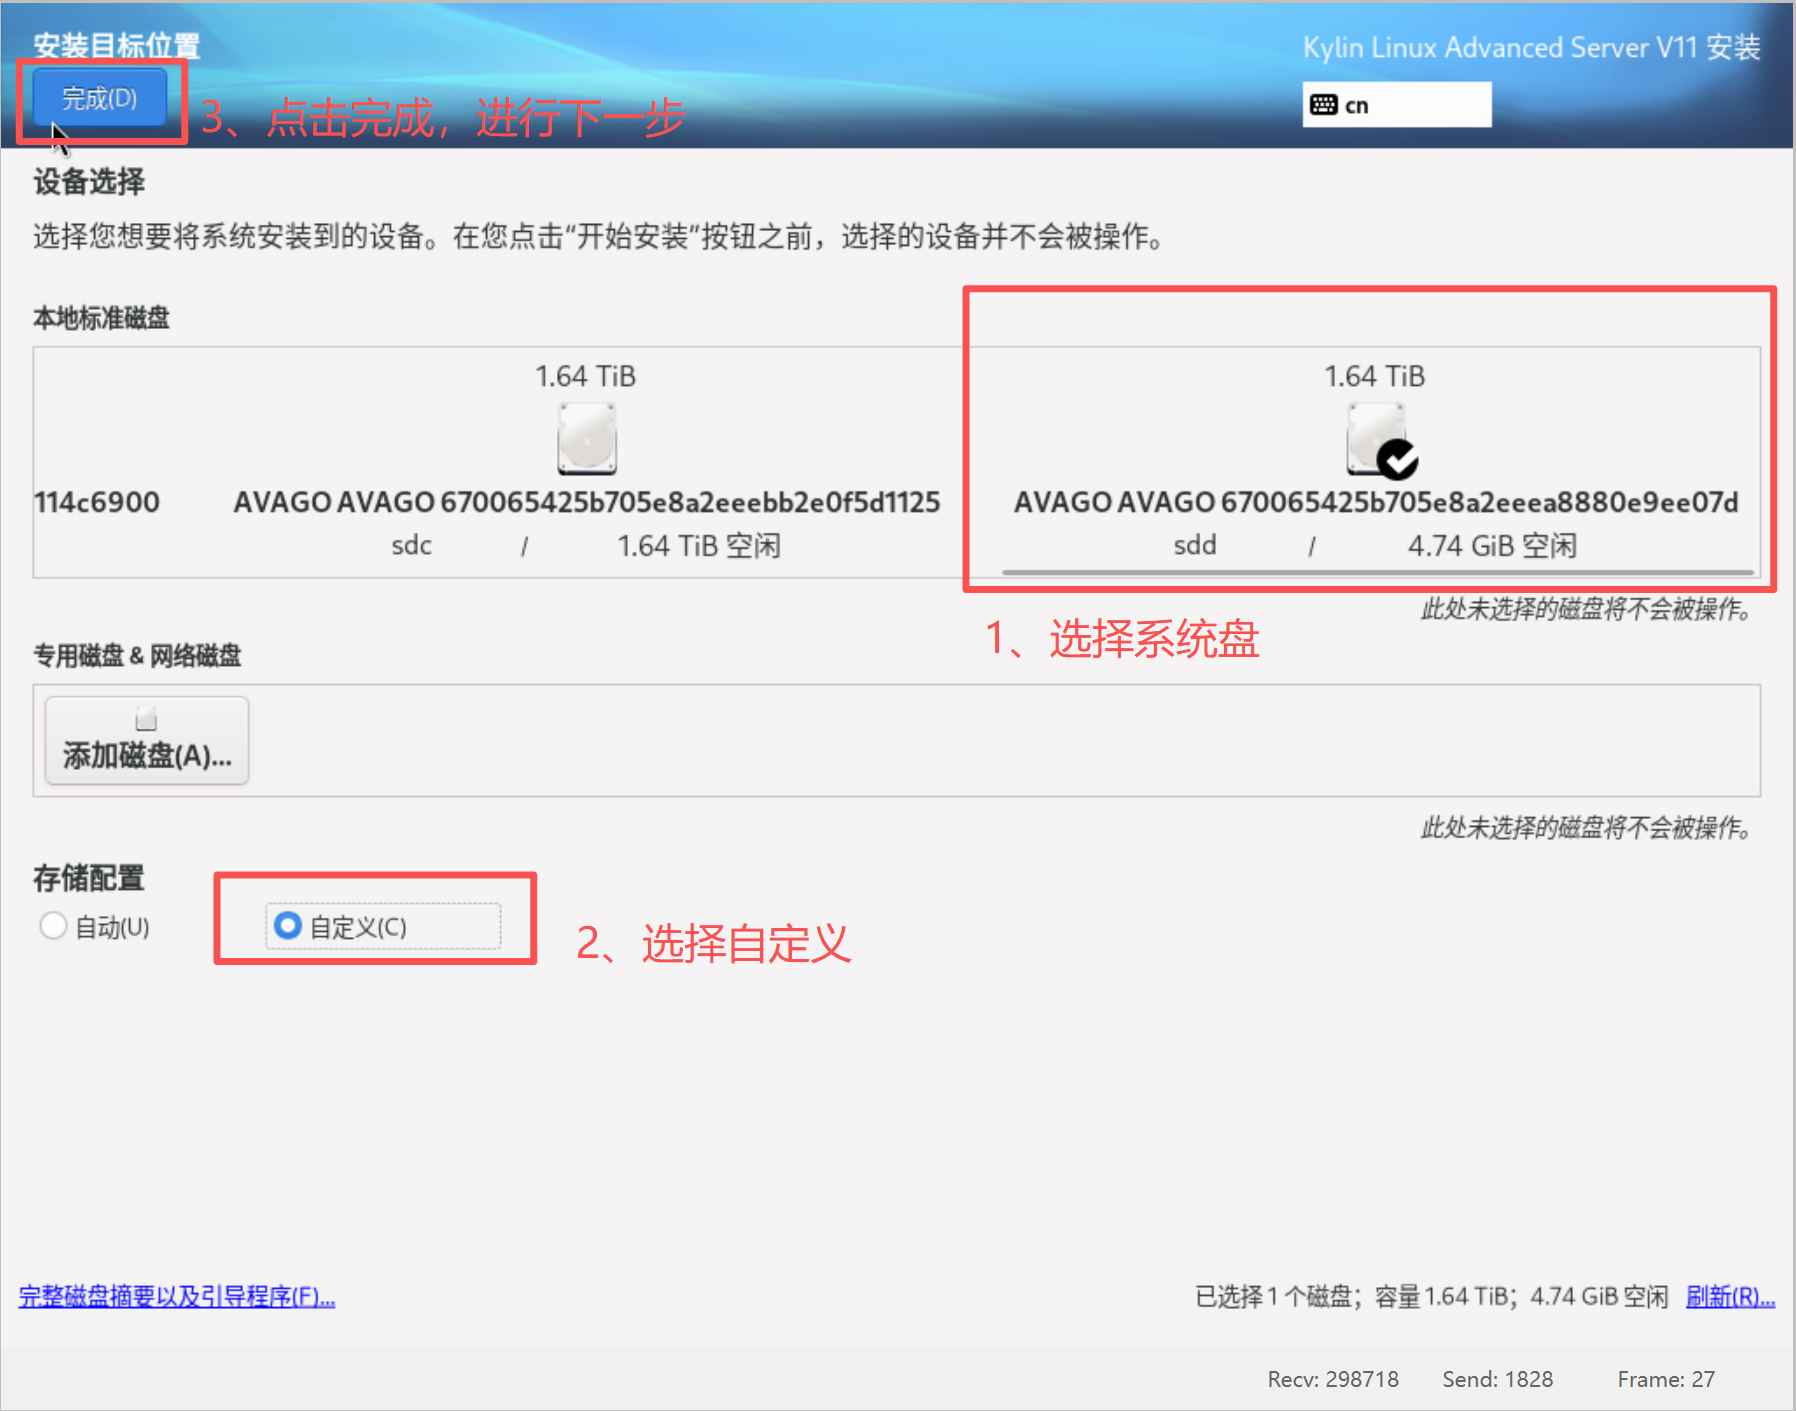1796x1411 pixels.
Task: Click the keyboard icon beside cn
Action: coord(1323,105)
